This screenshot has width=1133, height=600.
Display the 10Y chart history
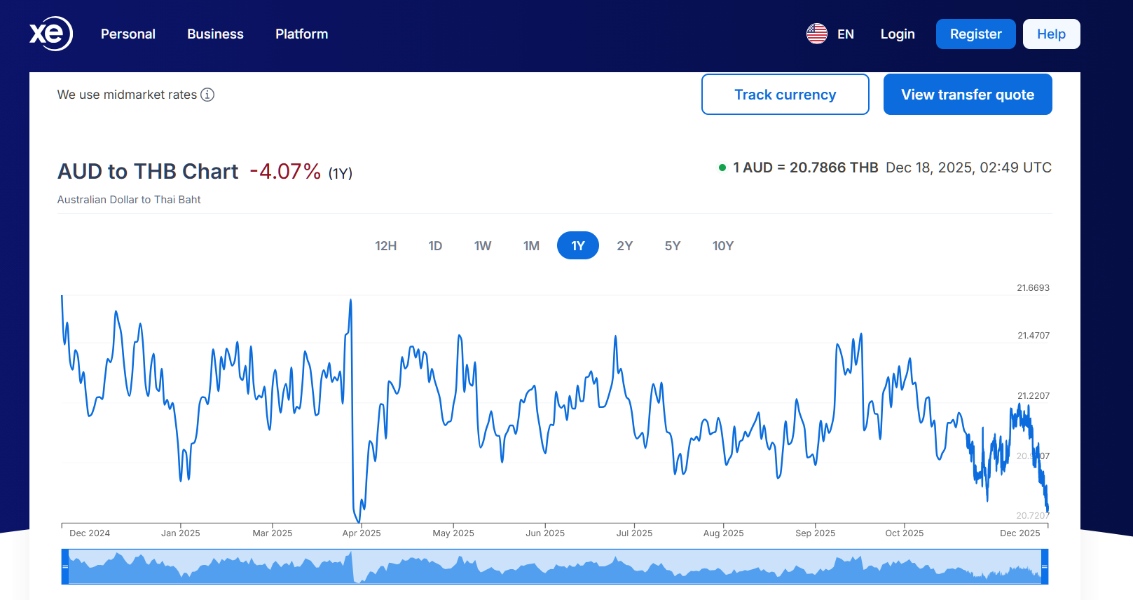(723, 246)
